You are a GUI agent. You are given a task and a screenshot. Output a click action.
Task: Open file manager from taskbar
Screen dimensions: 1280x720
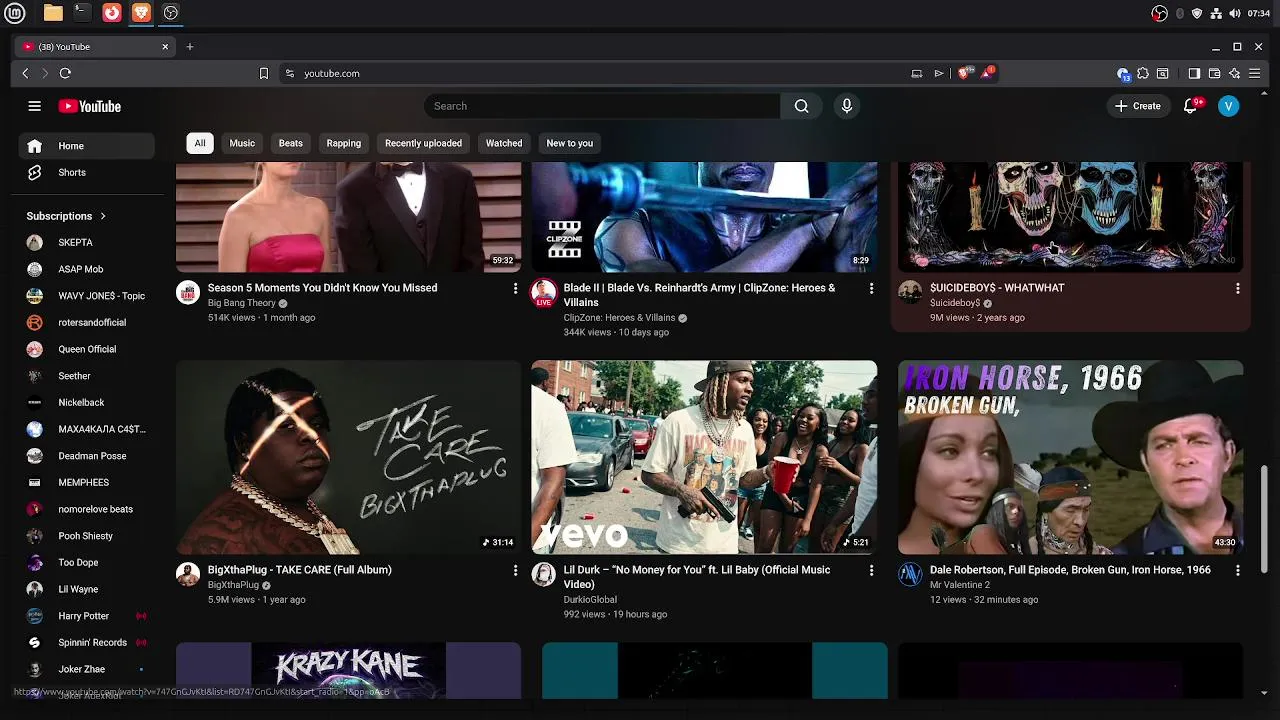(53, 13)
